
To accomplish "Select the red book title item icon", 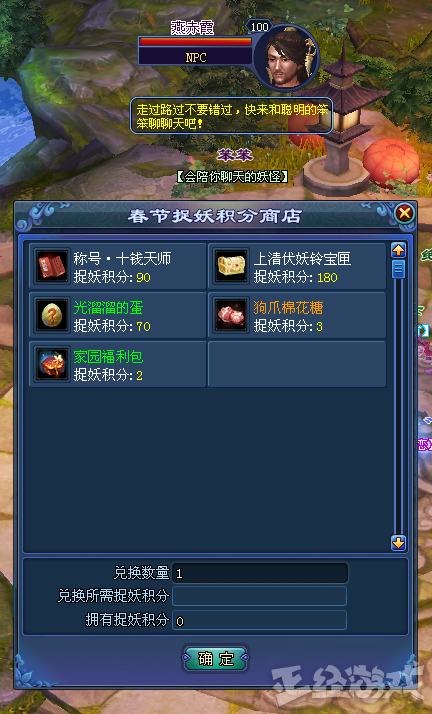I will (52, 266).
